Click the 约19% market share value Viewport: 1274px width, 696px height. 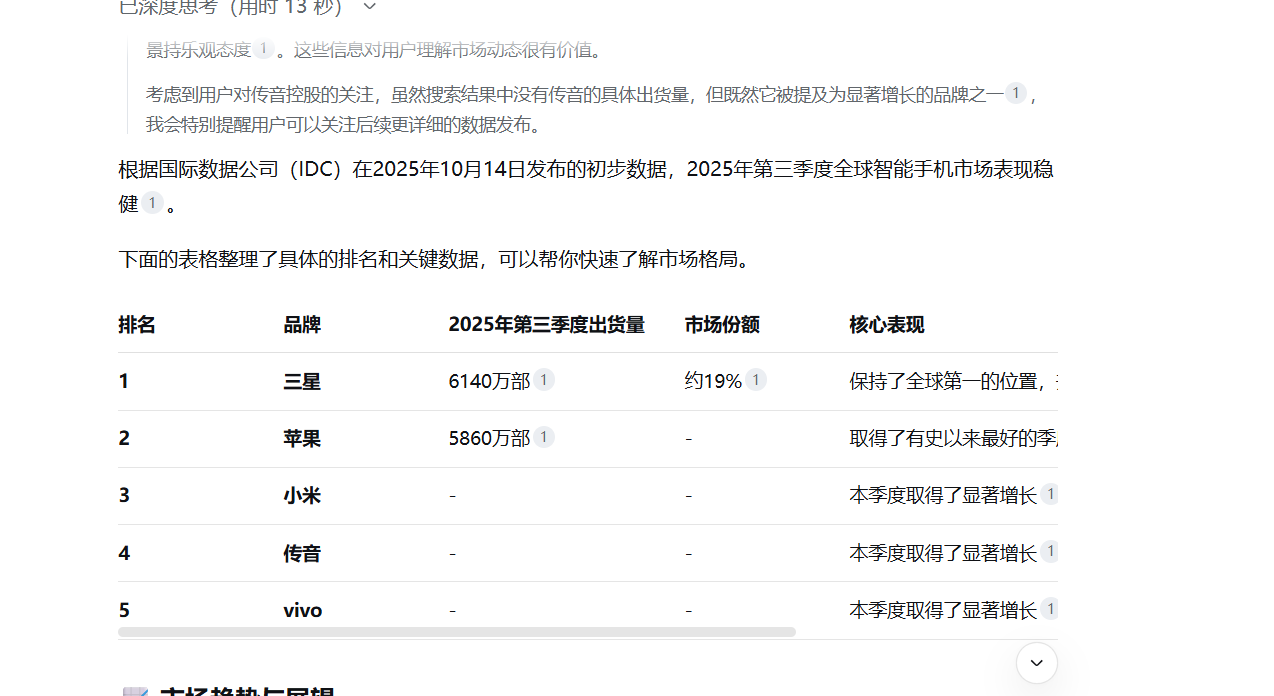coord(714,381)
